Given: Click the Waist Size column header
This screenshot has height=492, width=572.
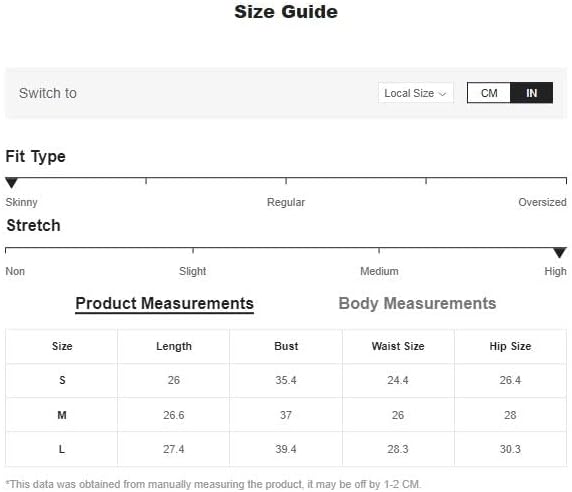Looking at the screenshot, I should [398, 346].
